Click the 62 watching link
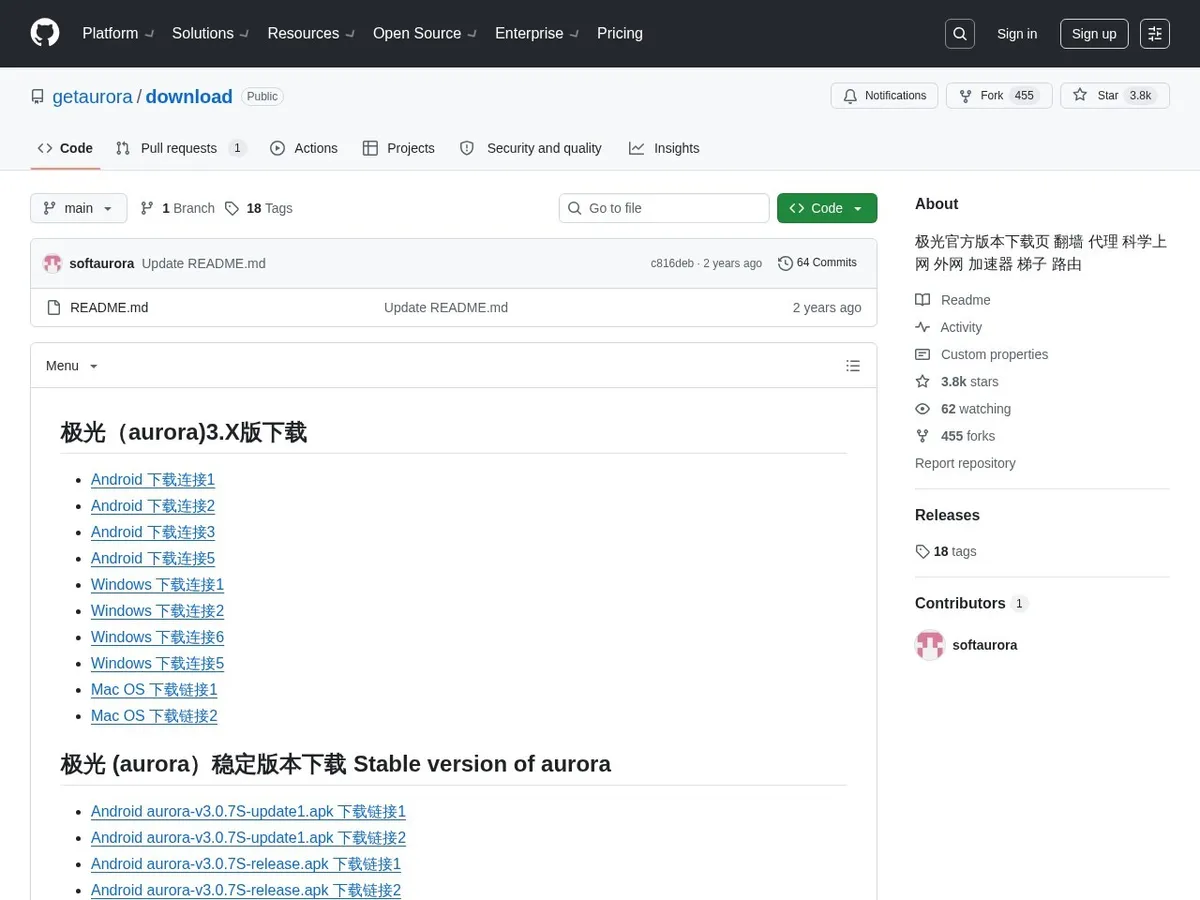The width and height of the screenshot is (1200, 900). pyautogui.click(x=963, y=409)
